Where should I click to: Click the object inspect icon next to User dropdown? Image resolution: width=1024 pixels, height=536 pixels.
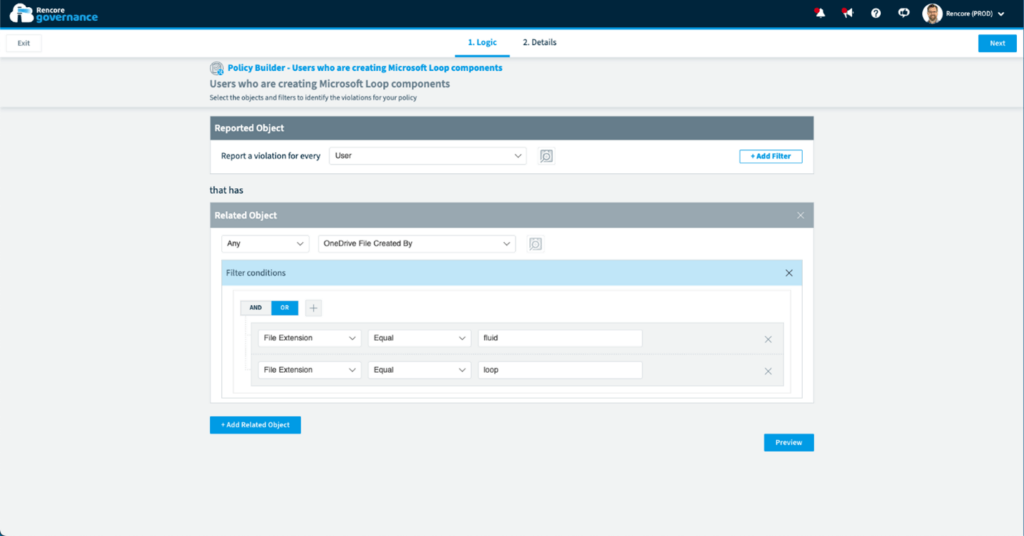point(546,156)
